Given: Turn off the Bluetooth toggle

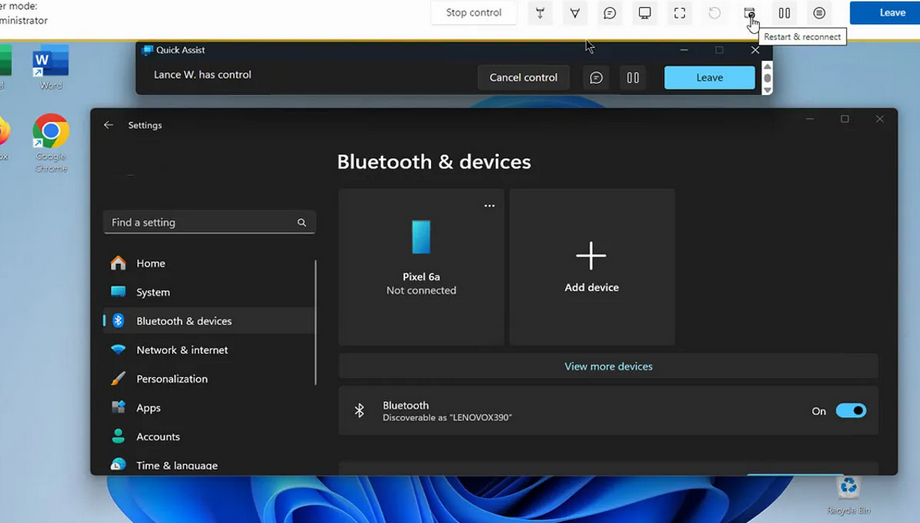Looking at the screenshot, I should point(851,411).
